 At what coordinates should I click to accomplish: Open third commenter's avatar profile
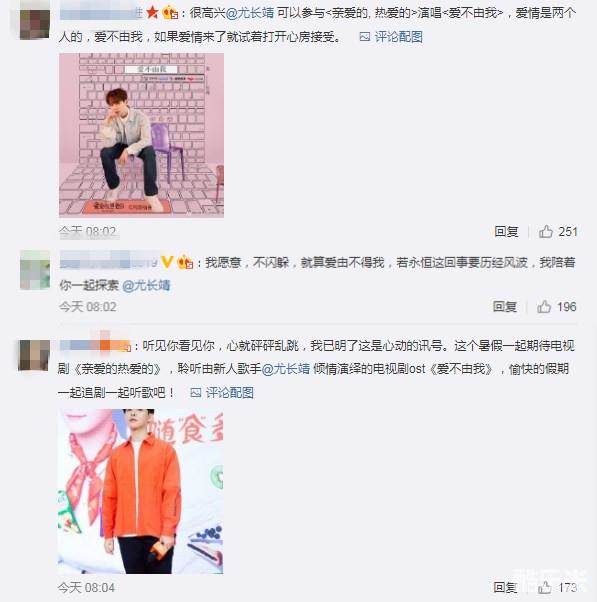click(34, 355)
